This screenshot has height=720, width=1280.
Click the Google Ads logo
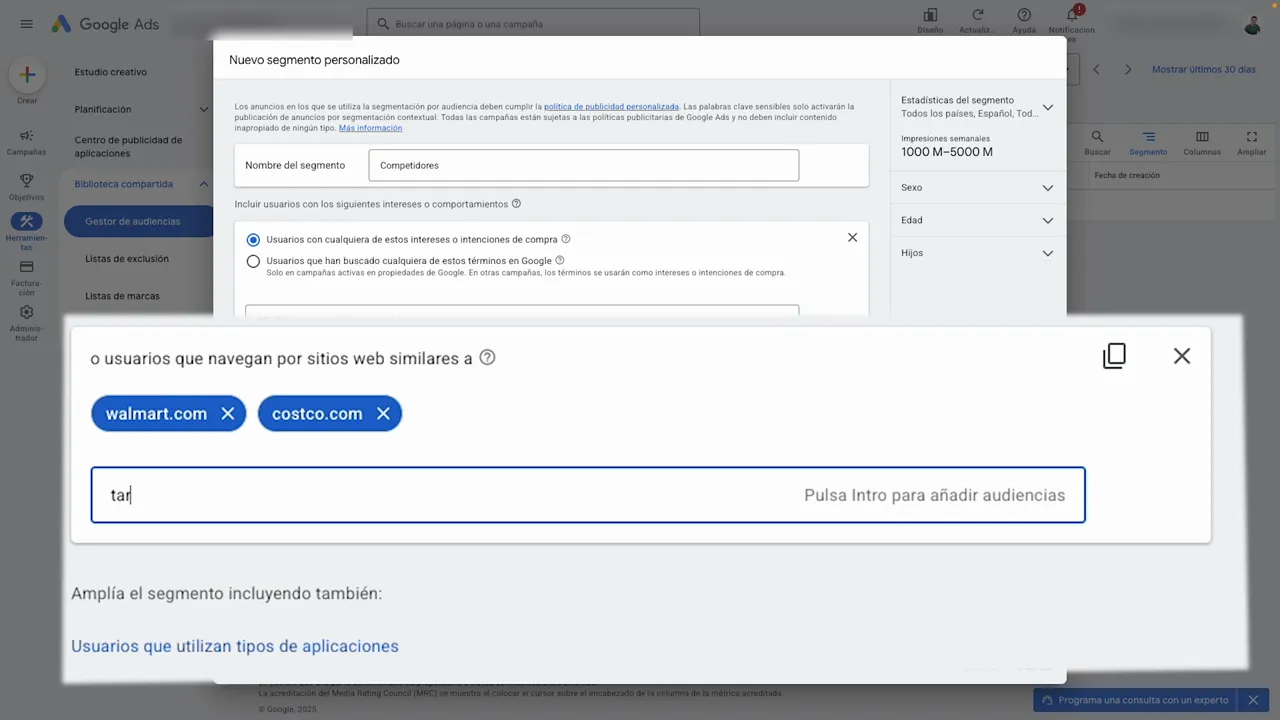tap(106, 24)
